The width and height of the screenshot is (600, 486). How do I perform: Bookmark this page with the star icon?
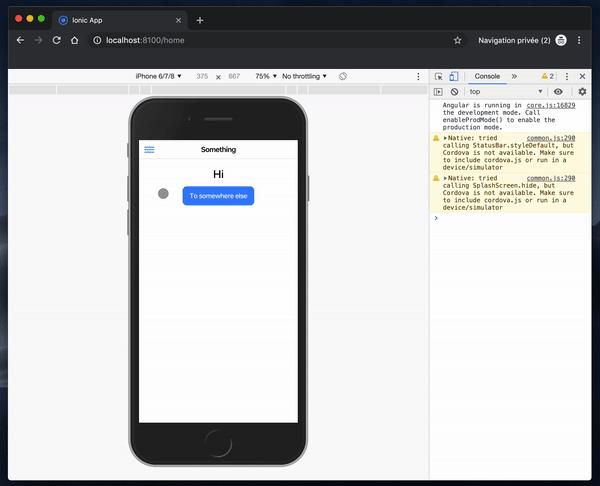click(457, 40)
